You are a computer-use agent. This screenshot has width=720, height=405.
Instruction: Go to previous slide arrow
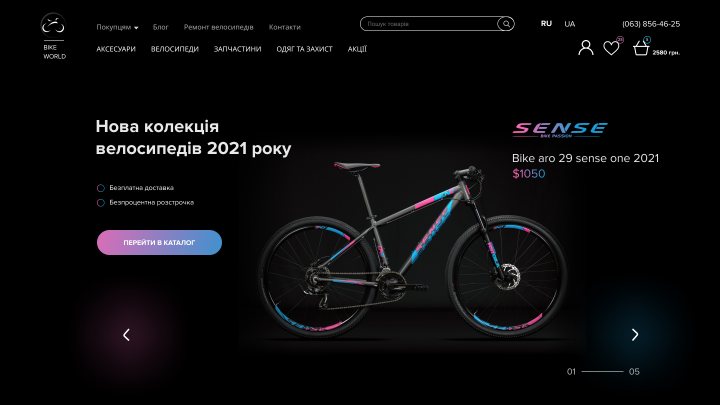click(x=126, y=335)
